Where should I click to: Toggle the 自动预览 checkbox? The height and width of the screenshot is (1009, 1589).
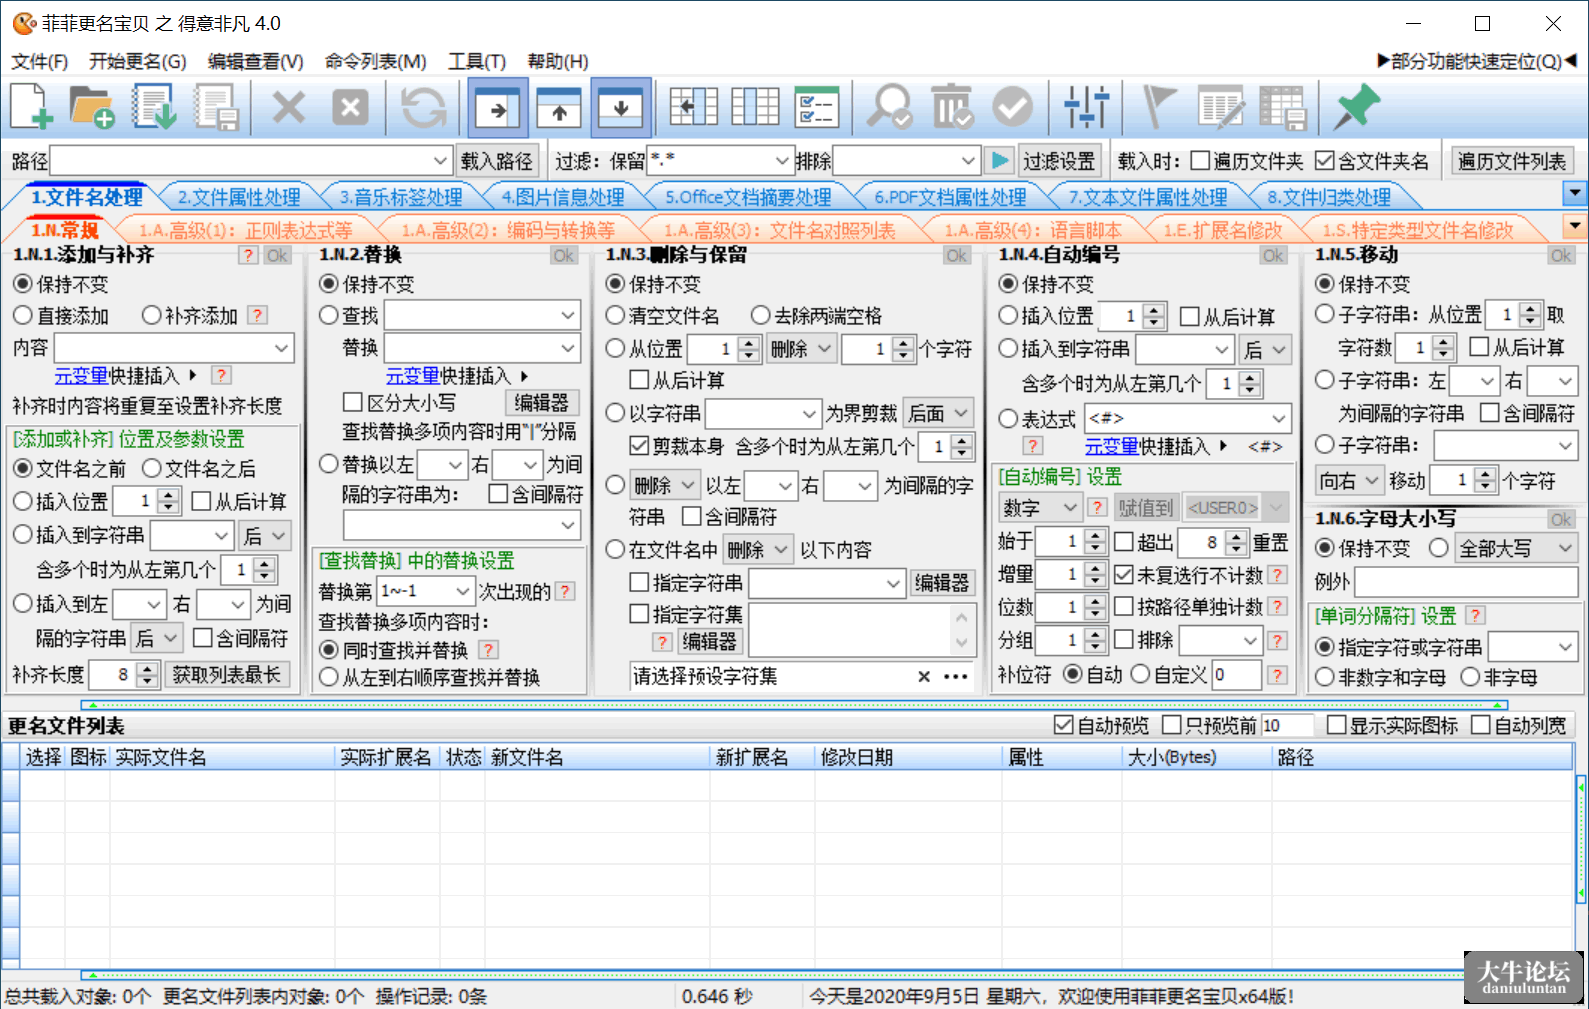click(1064, 725)
